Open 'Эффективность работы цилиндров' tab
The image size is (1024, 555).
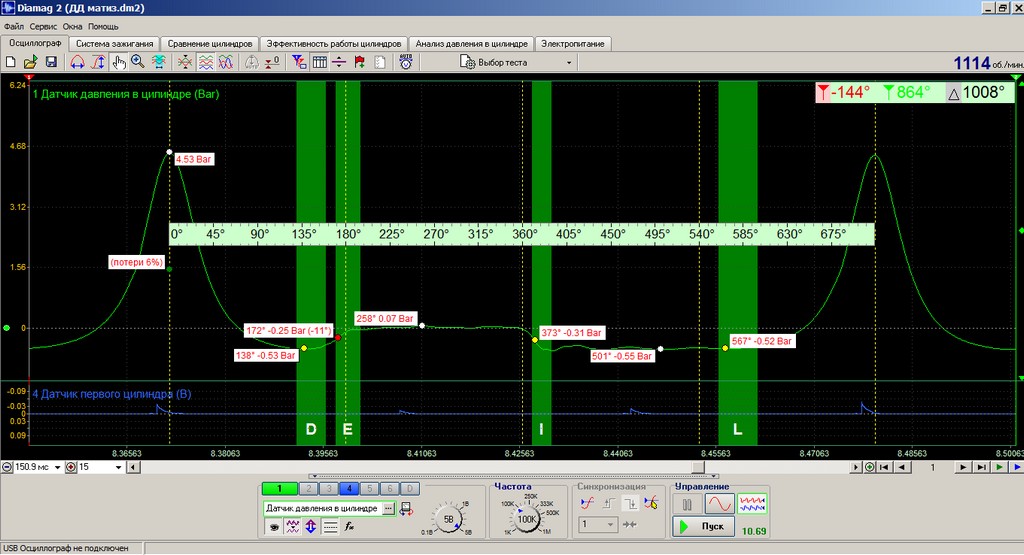click(334, 44)
